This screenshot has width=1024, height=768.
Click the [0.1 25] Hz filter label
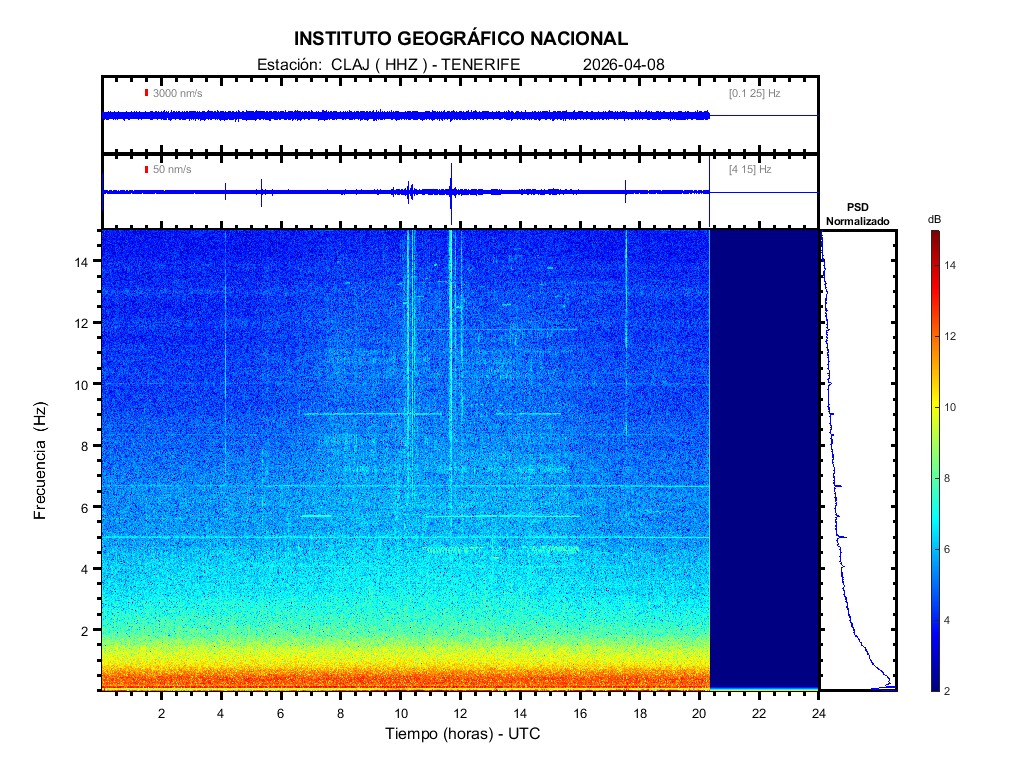click(754, 93)
